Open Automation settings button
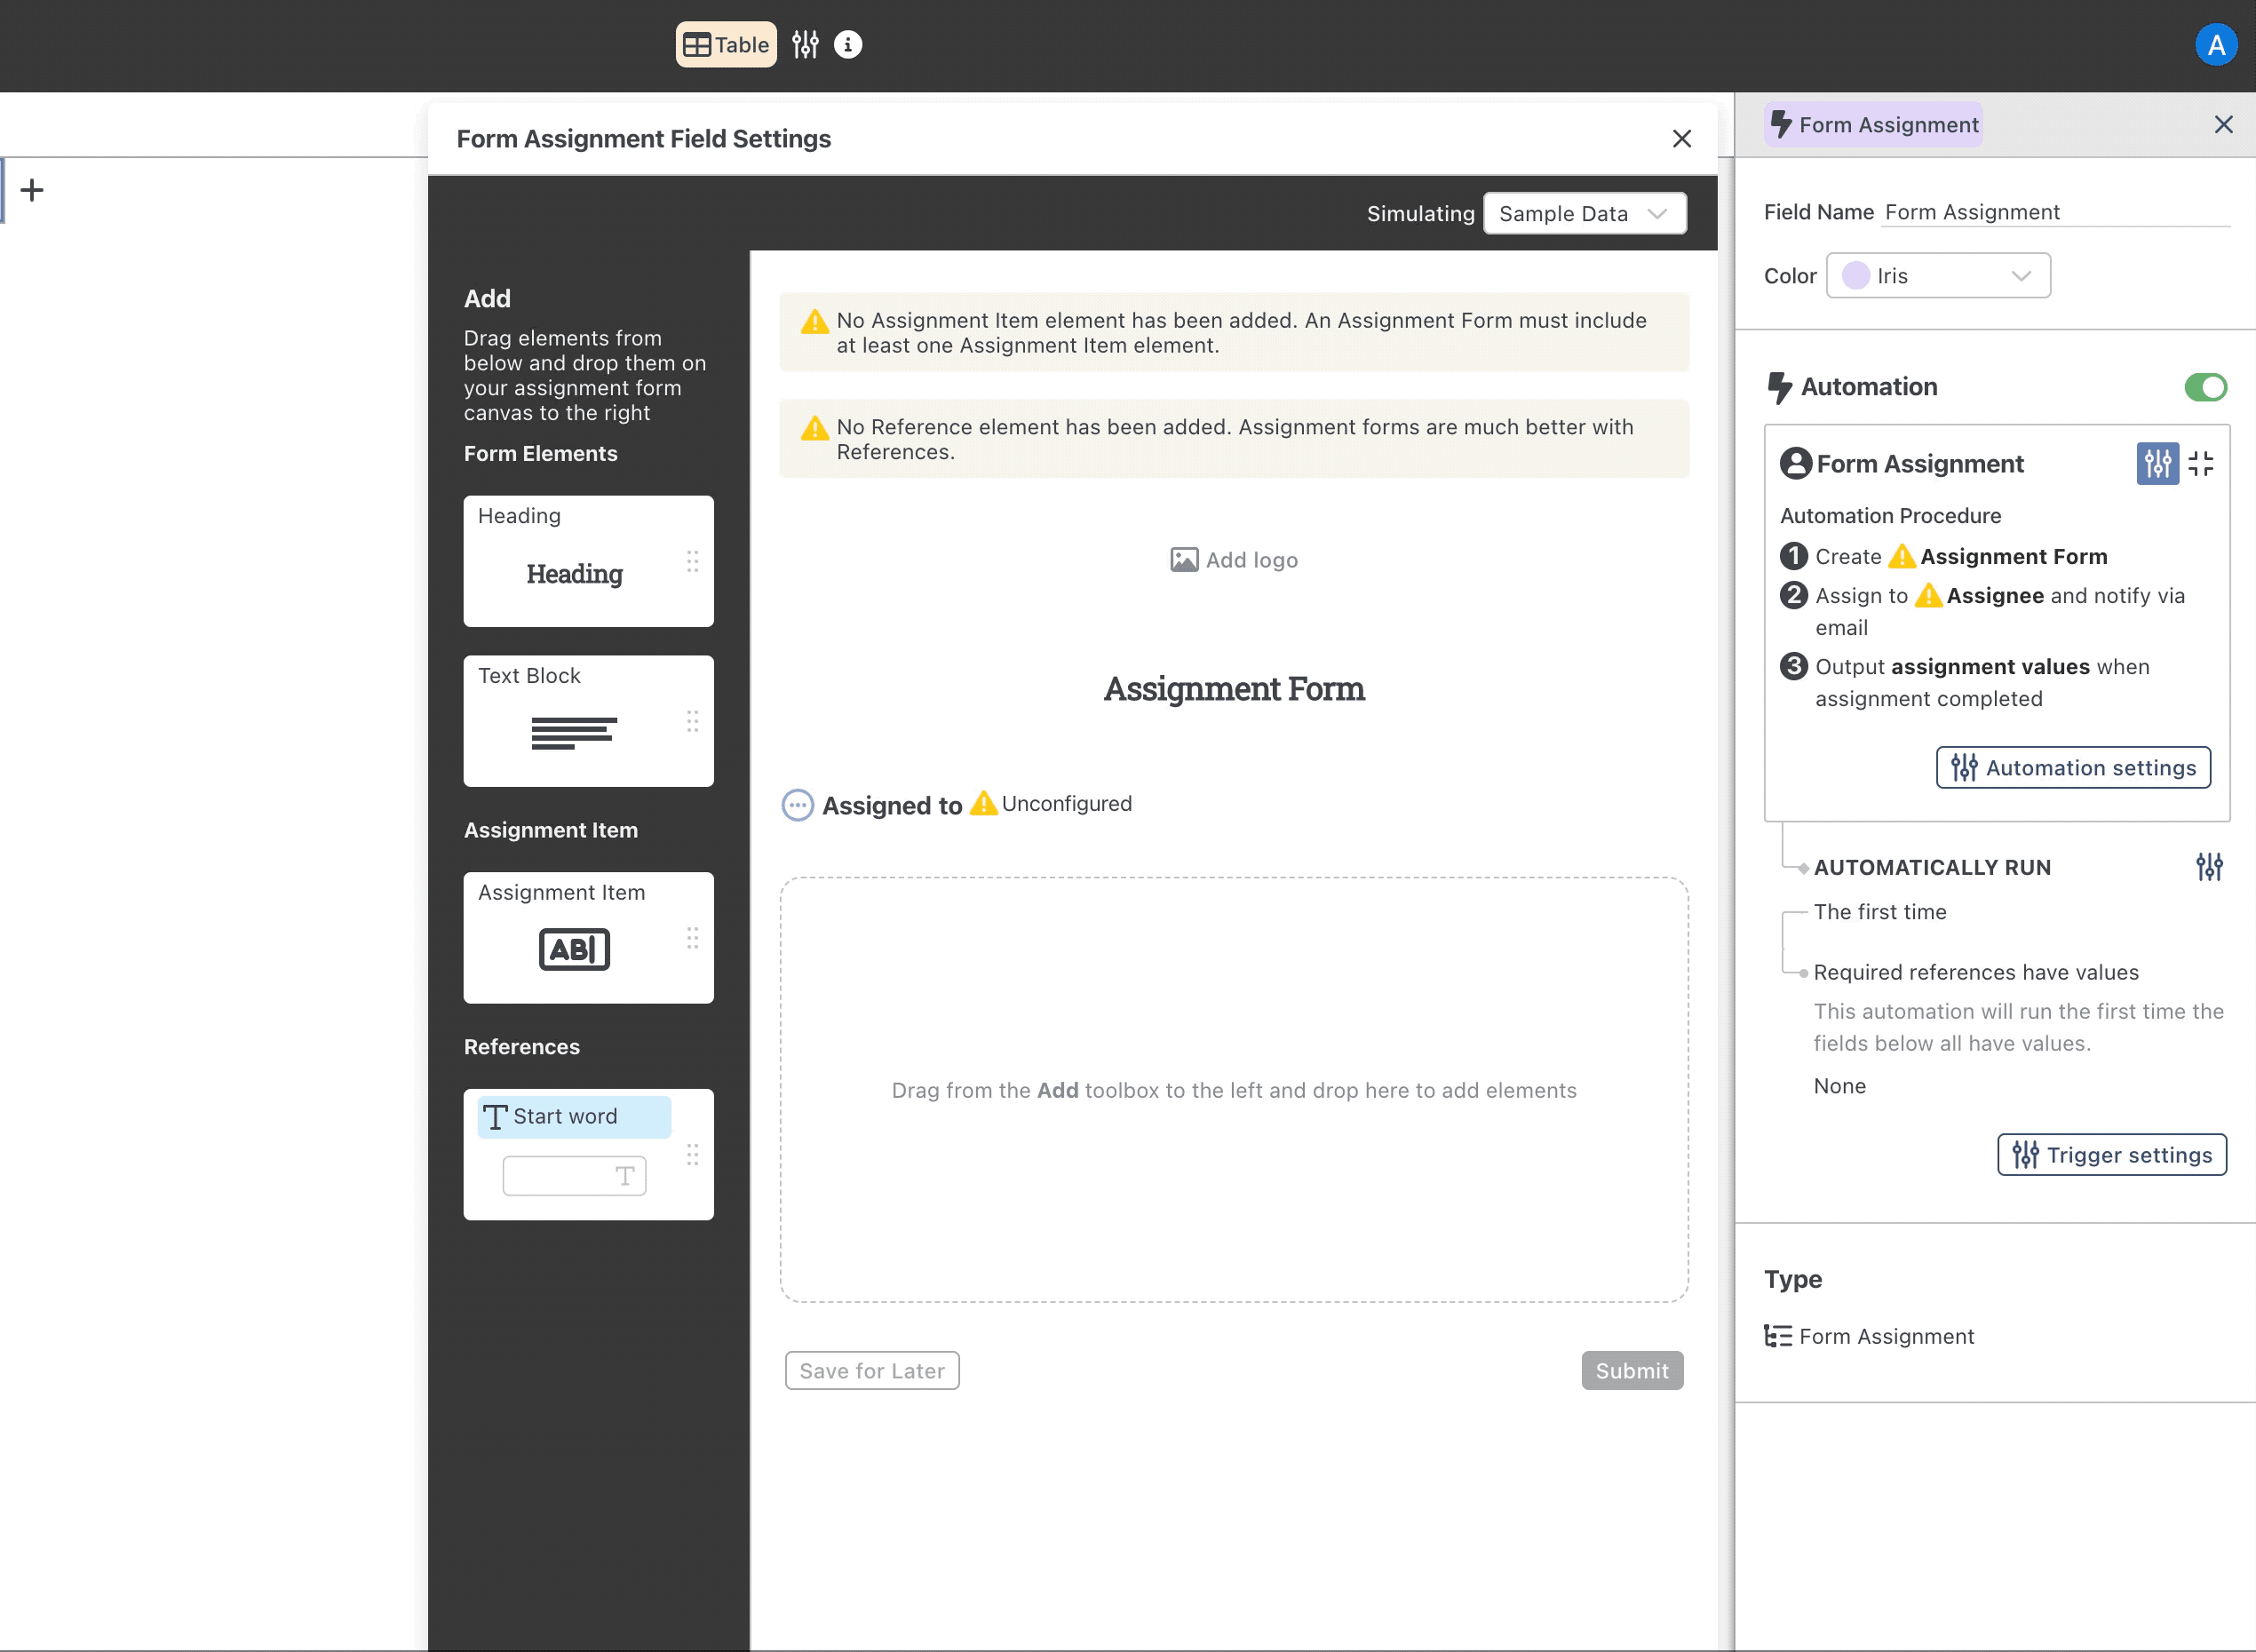 (x=2073, y=768)
